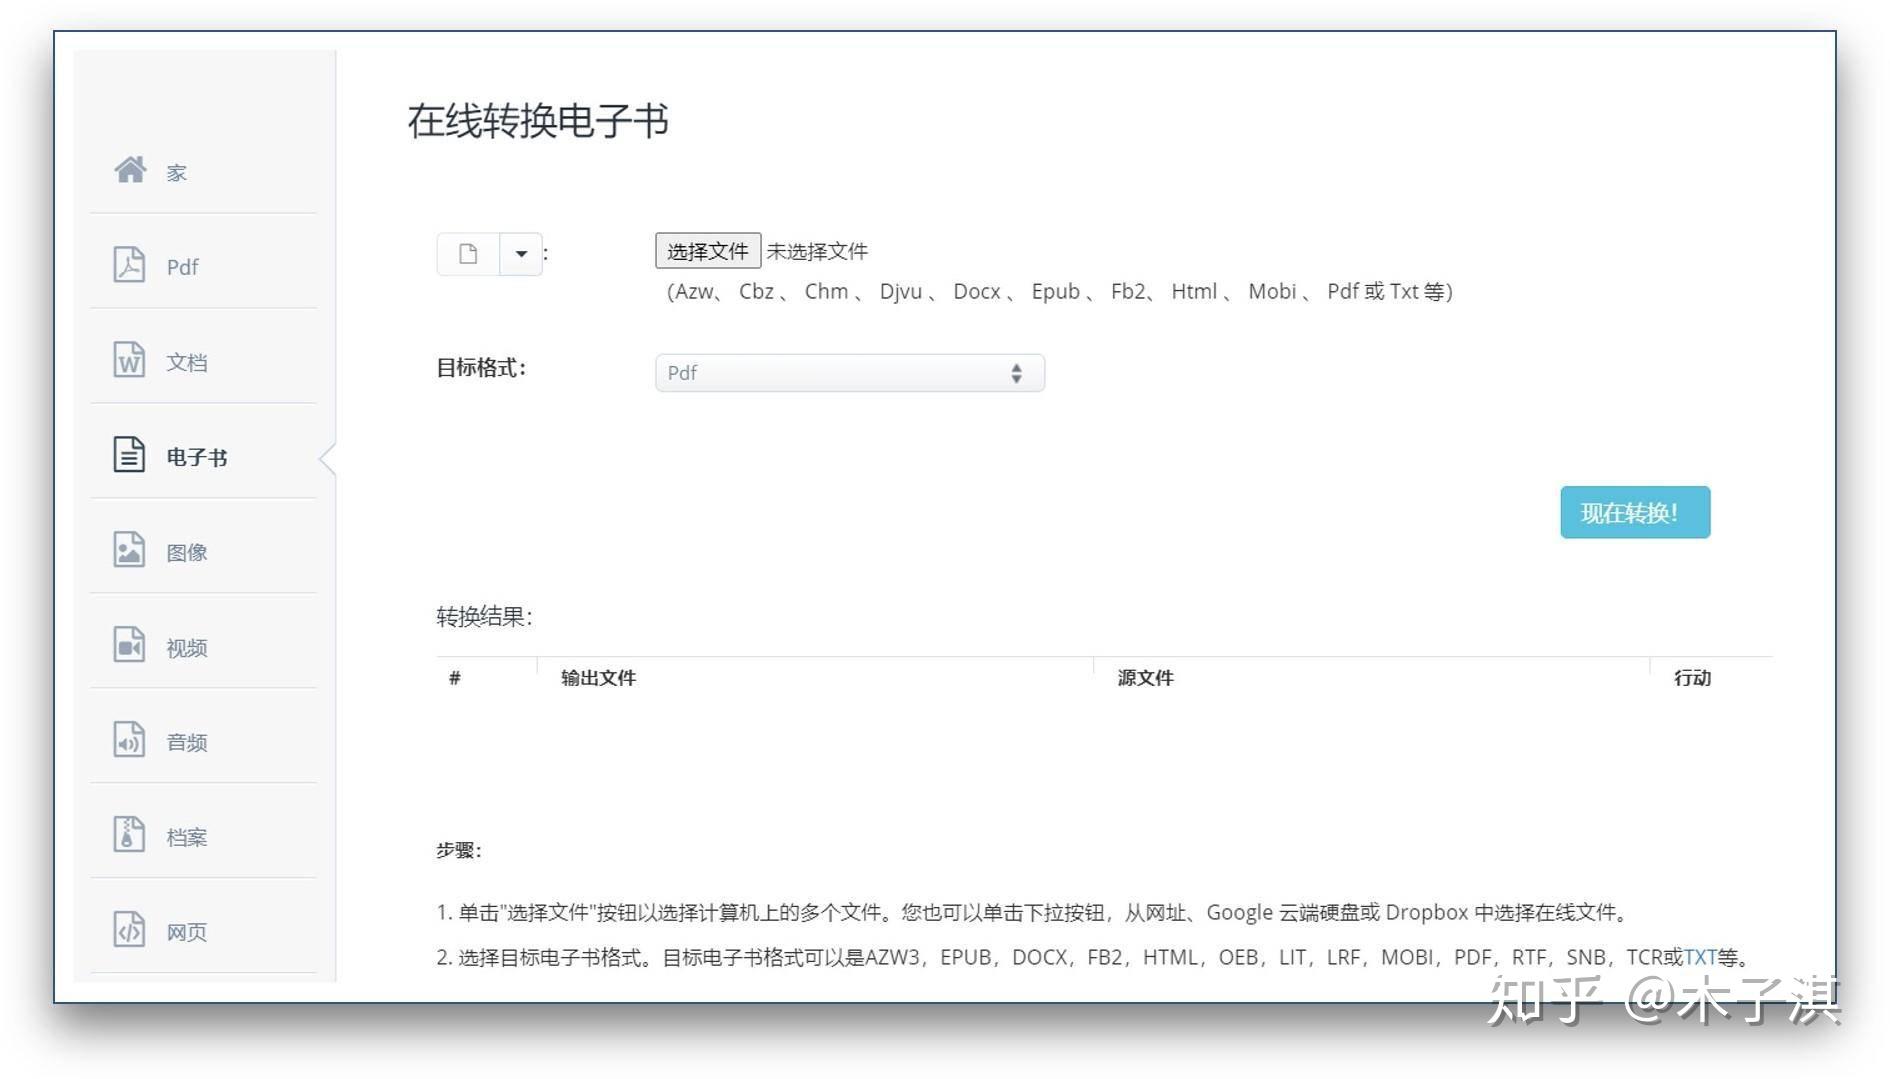Click the 转换结果 heading
Image resolution: width=1890 pixels, height=1079 pixels.
click(484, 616)
